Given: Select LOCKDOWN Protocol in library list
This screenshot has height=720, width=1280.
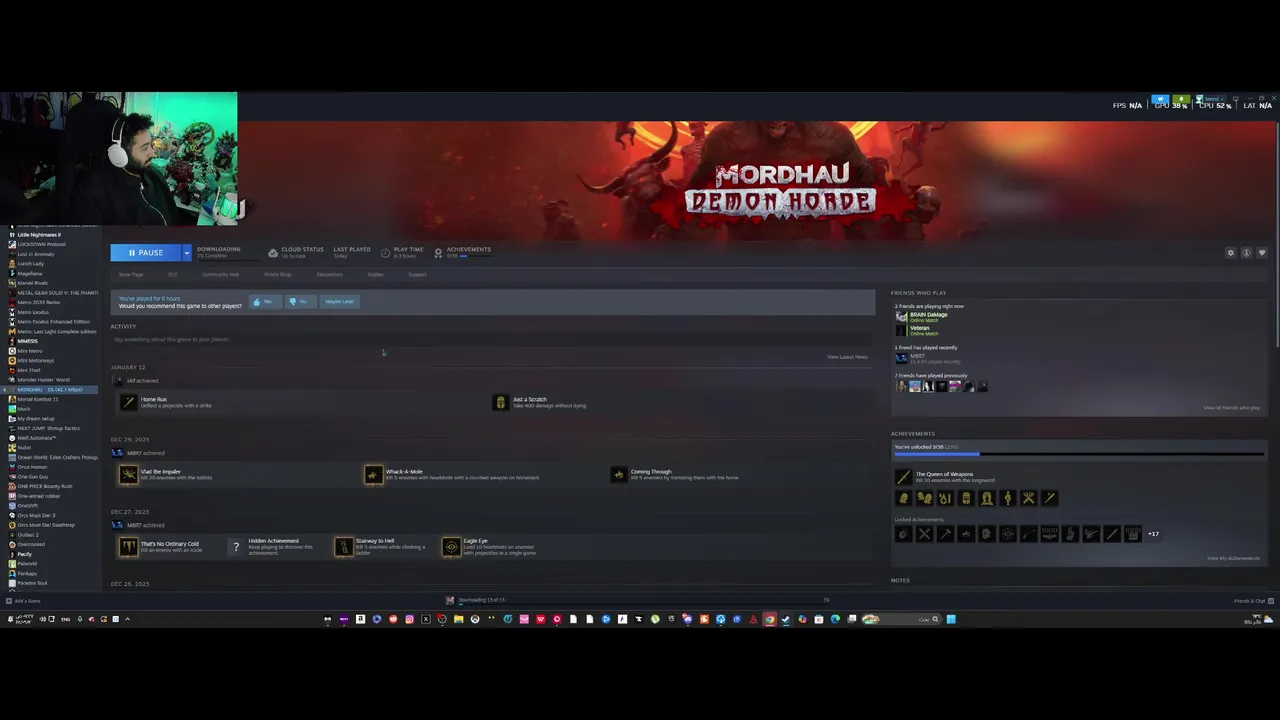Looking at the screenshot, I should (x=41, y=244).
